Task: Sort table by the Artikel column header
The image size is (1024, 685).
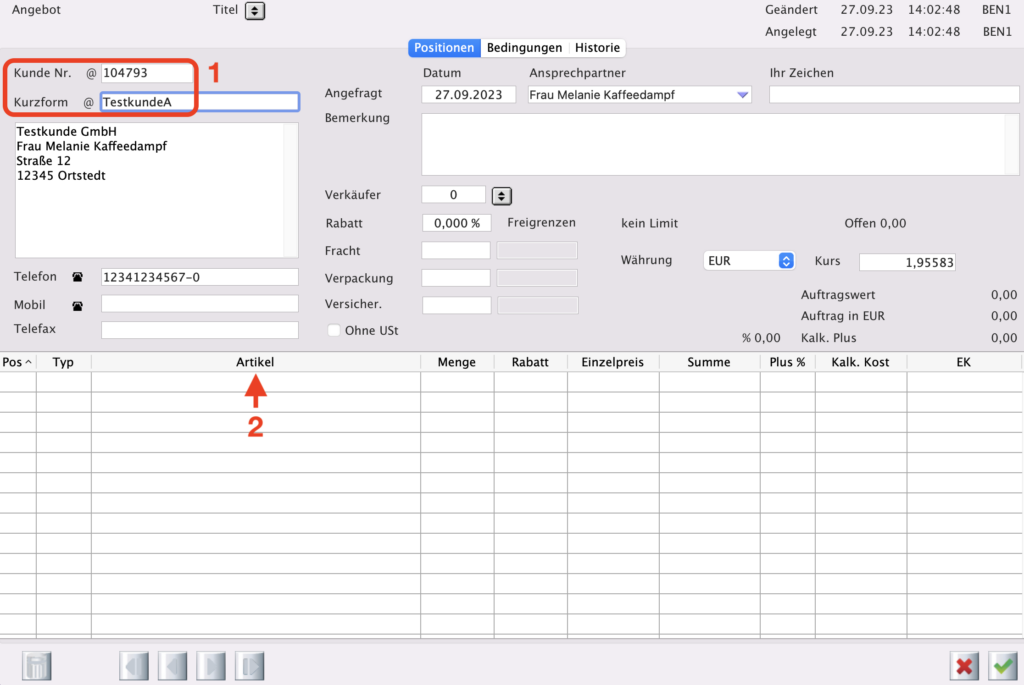Action: pos(255,362)
